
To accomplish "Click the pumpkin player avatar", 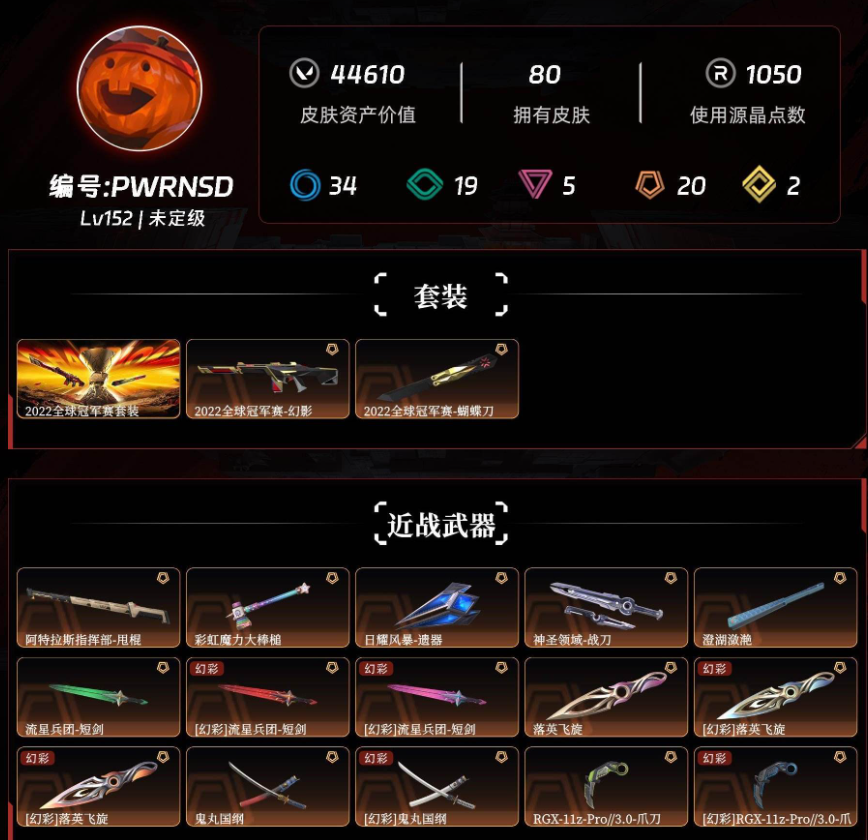I will 140,88.
